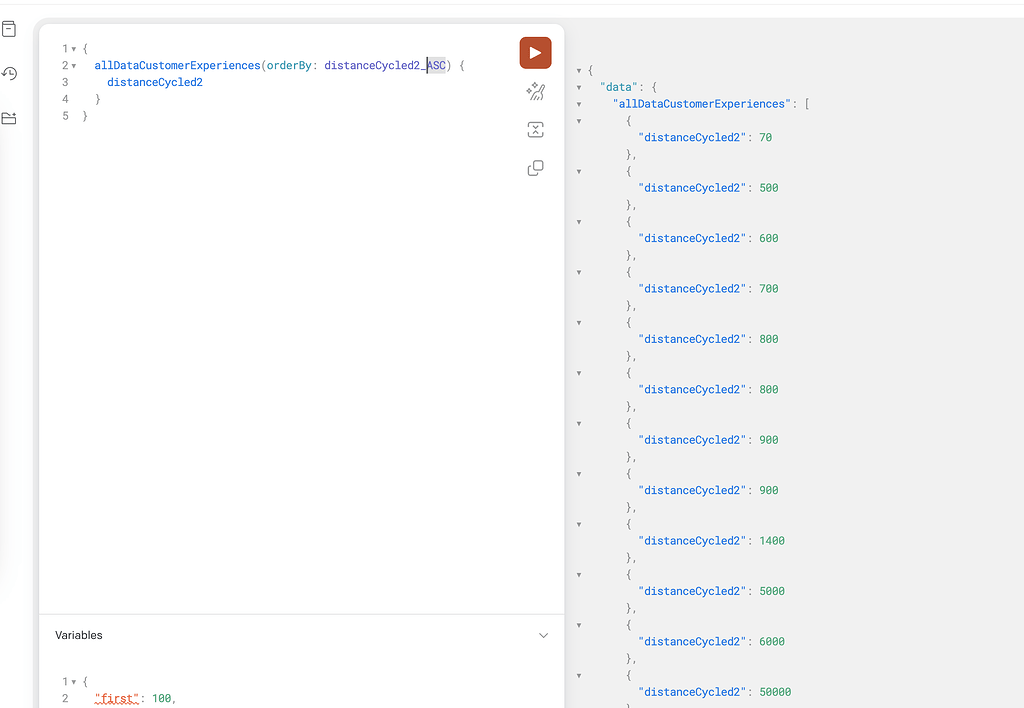Open the Variables section header
Image resolution: width=1024 pixels, height=708 pixels.
point(81,635)
